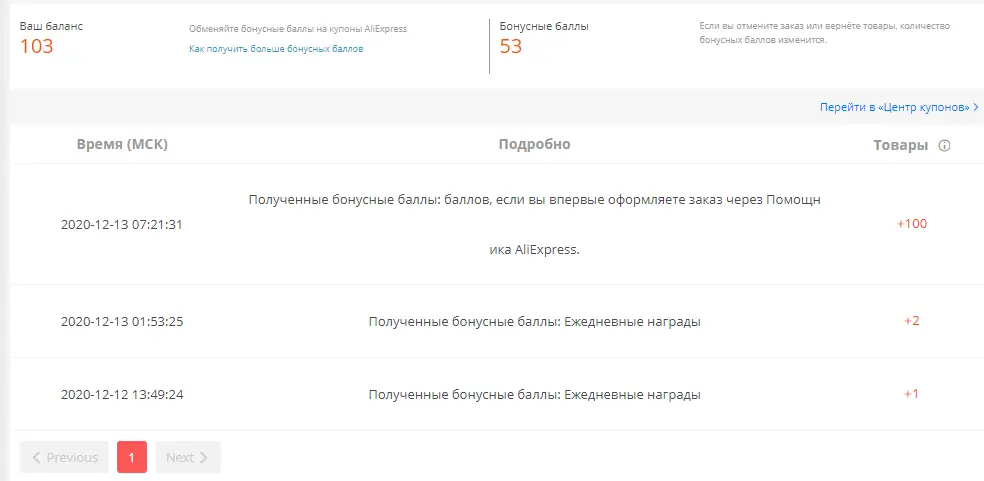Click the Товары column header
Screen dimensions: 984x481
(x=901, y=145)
